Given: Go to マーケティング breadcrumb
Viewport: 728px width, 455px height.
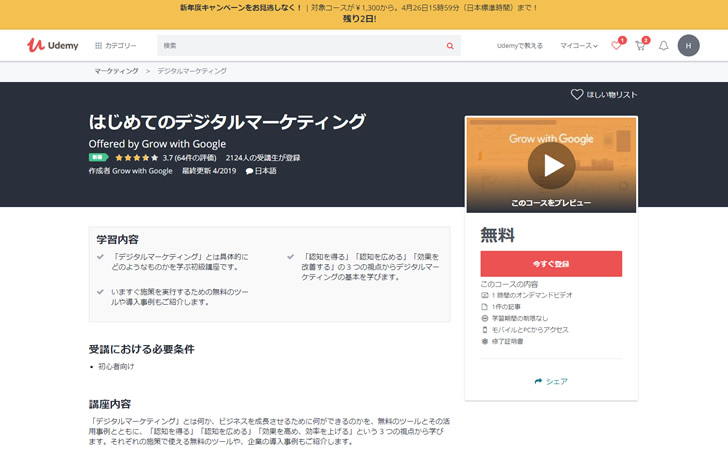Looking at the screenshot, I should (x=116, y=71).
